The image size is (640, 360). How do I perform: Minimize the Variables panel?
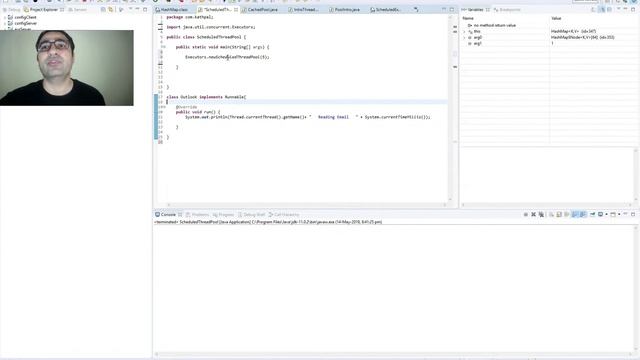tap(625, 9)
